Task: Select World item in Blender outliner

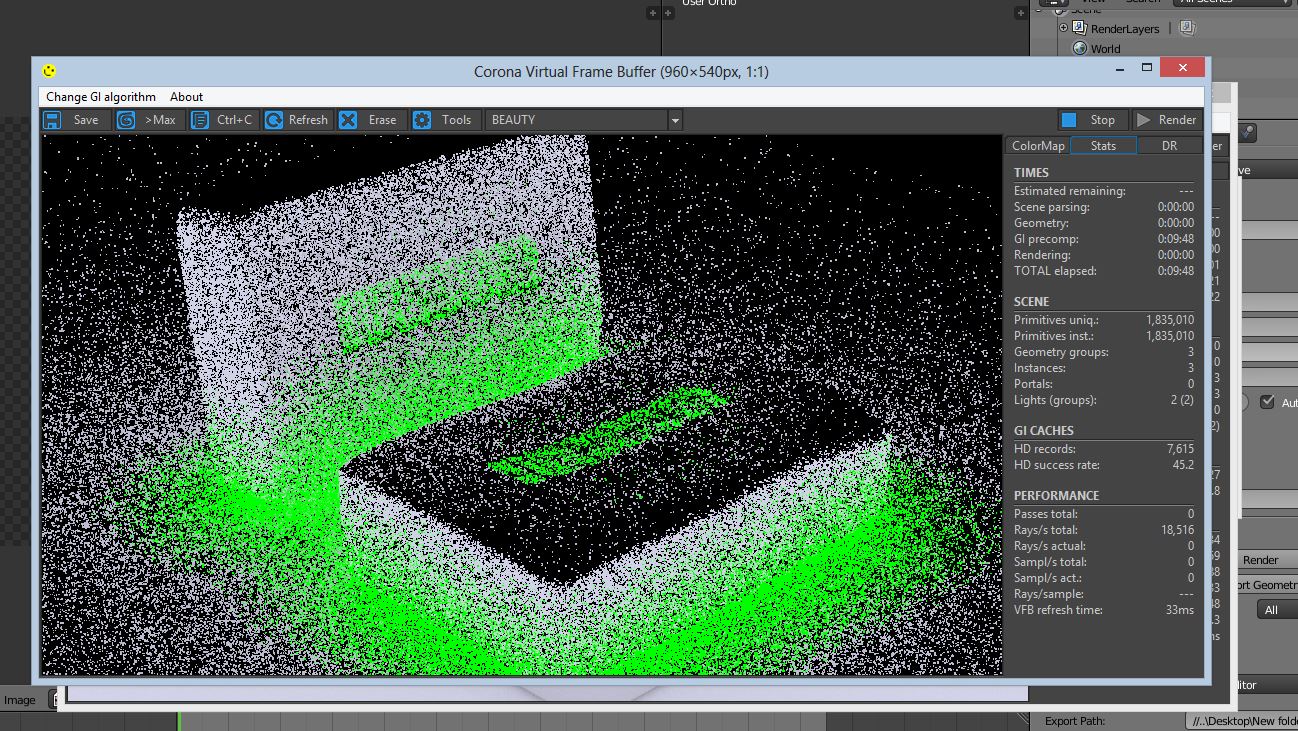Action: (1105, 48)
